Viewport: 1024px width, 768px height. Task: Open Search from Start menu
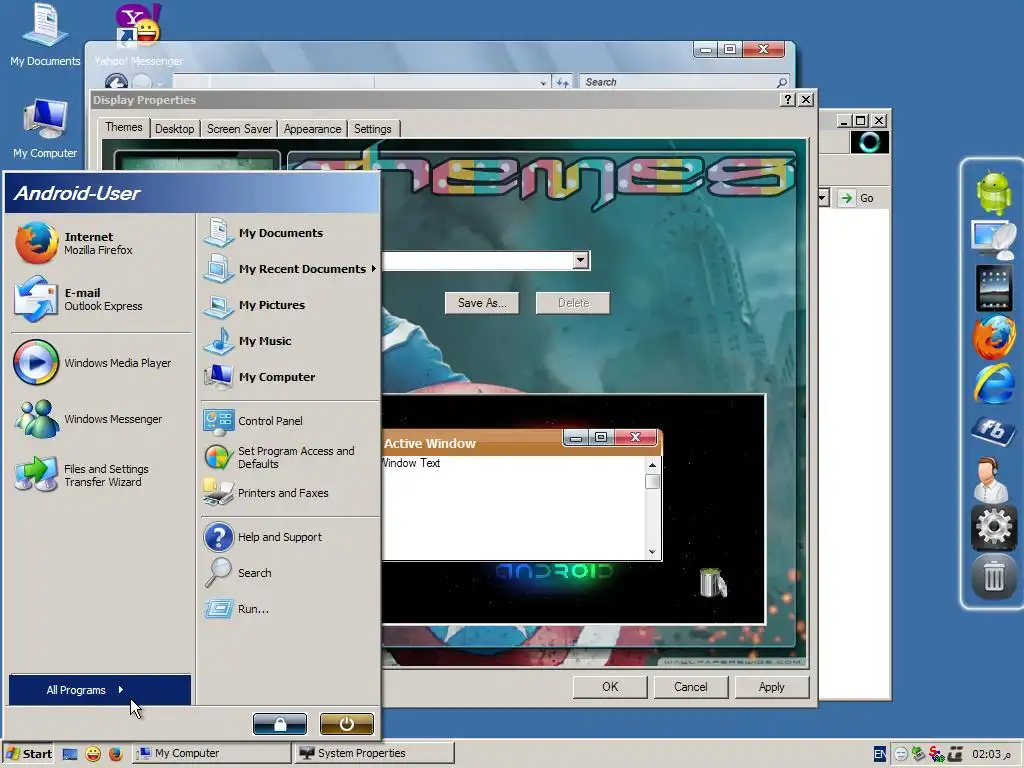[289, 573]
